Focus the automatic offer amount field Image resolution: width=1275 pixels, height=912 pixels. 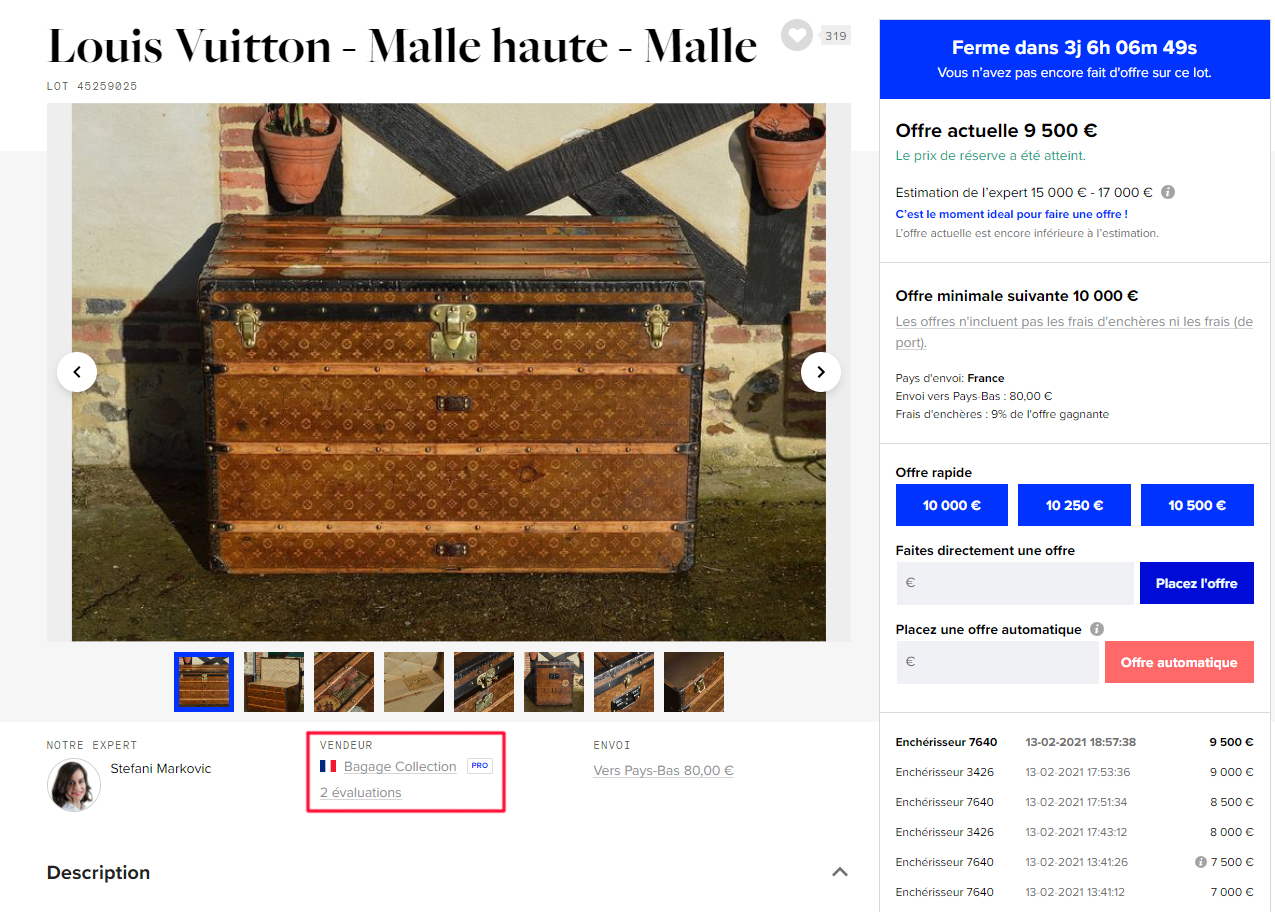pos(997,662)
